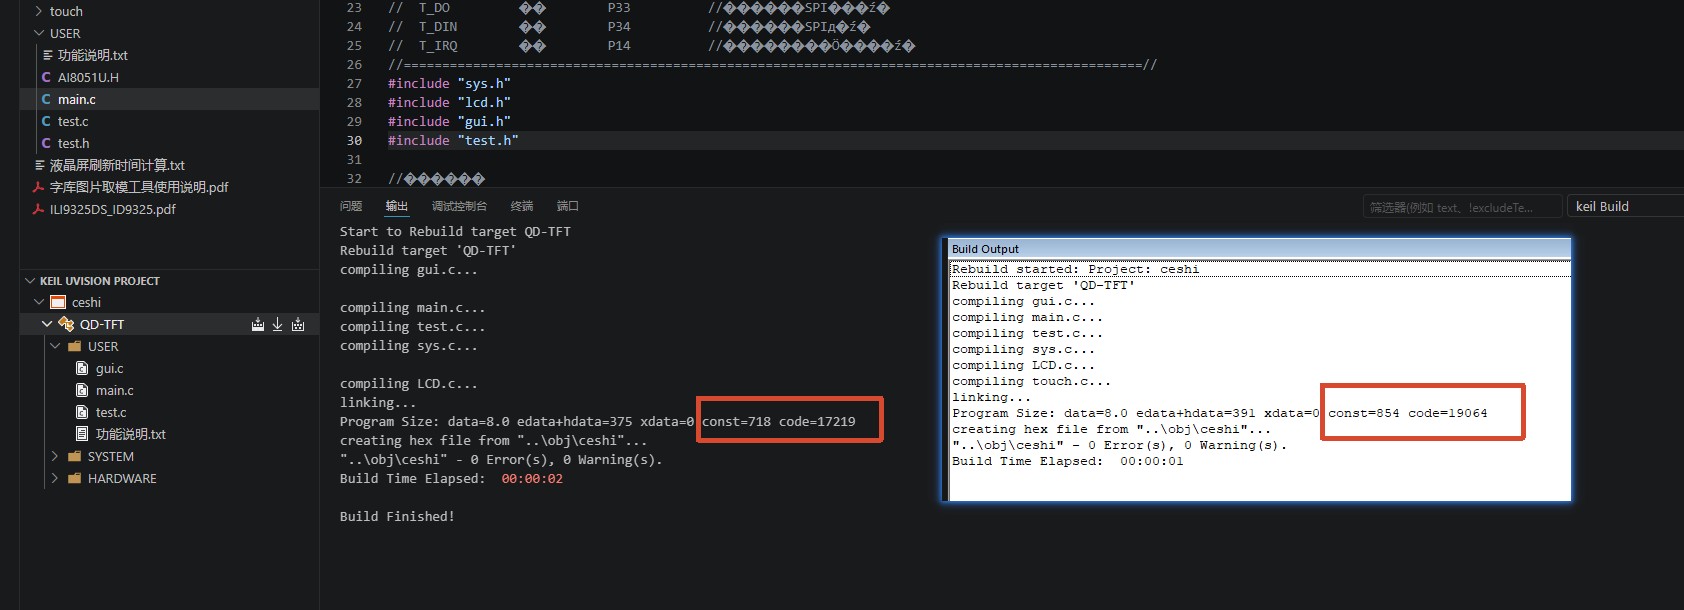Open the keil Build output channel dropdown
Viewport: 1684px width, 610px height.
coord(1625,206)
